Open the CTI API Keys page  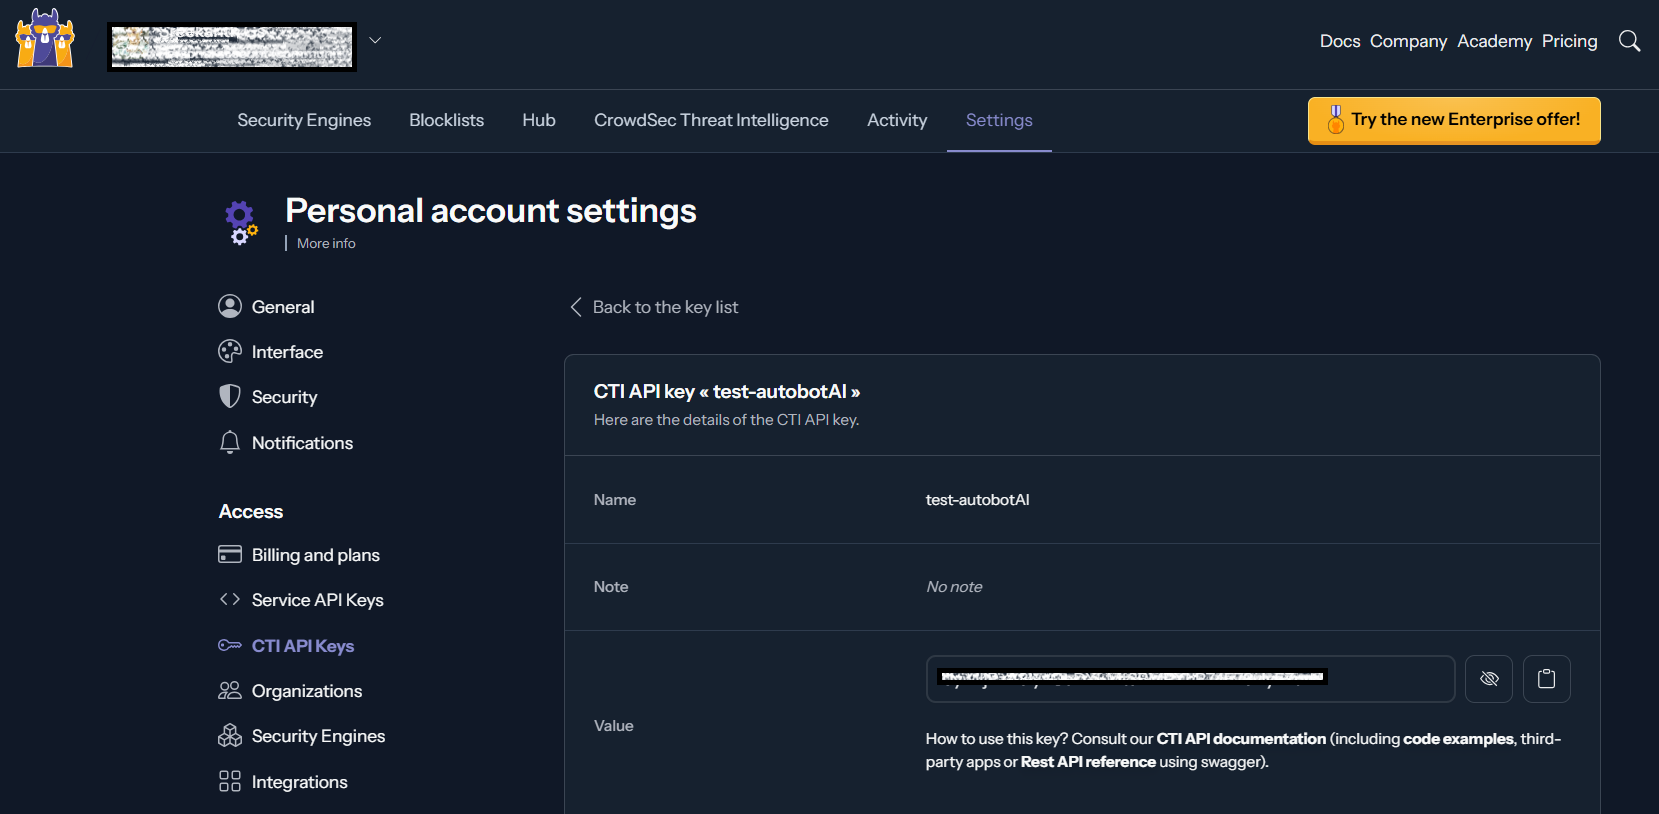pos(303,646)
